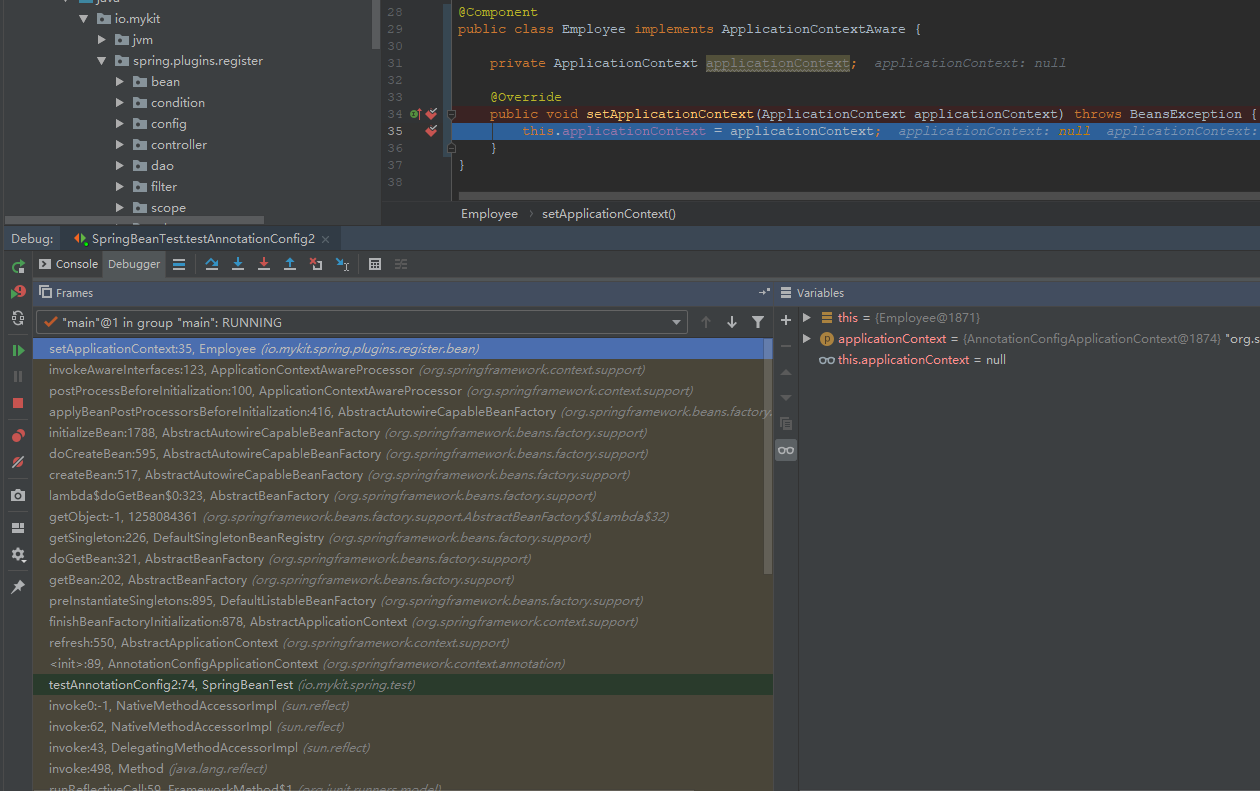Stop debugging with the red square
This screenshot has width=1260, height=791.
pos(18,403)
